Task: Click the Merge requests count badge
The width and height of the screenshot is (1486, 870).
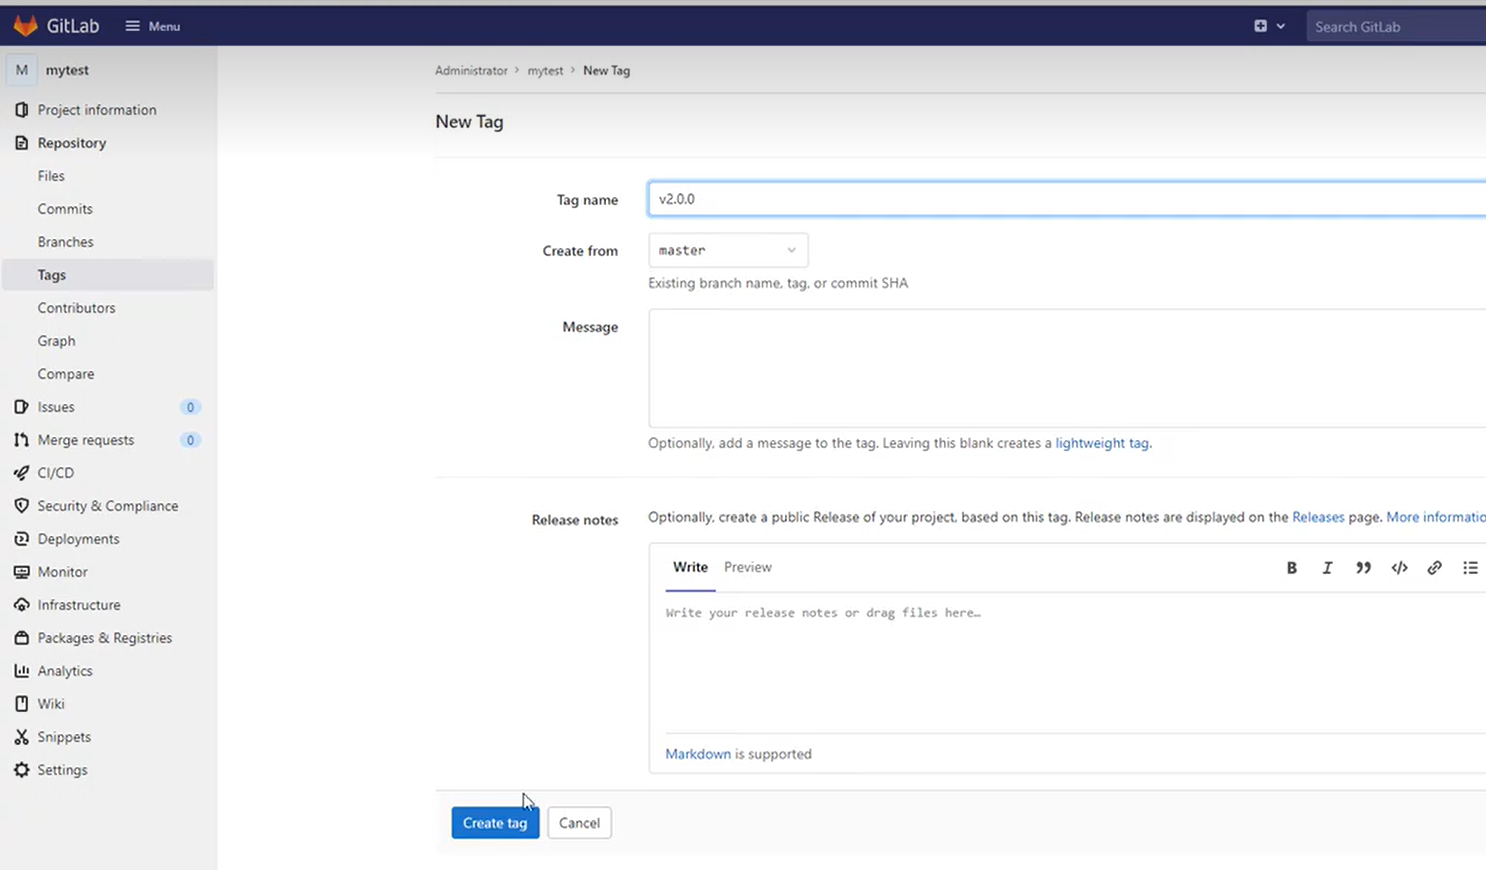Action: (190, 440)
